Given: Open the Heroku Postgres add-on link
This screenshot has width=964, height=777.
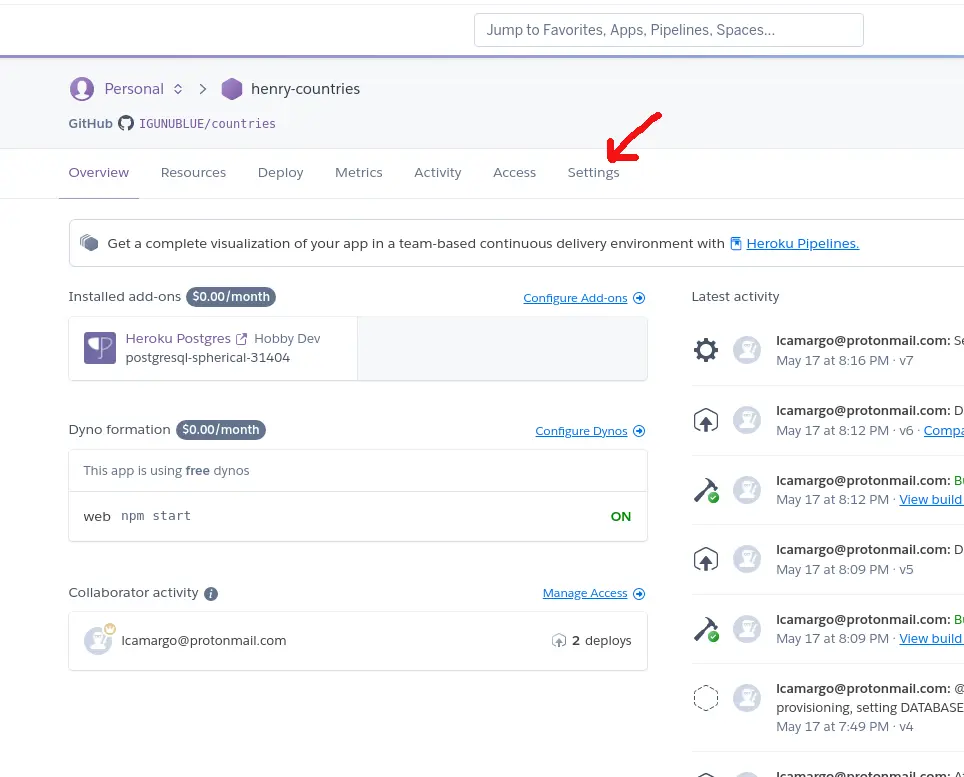Looking at the screenshot, I should 178,339.
